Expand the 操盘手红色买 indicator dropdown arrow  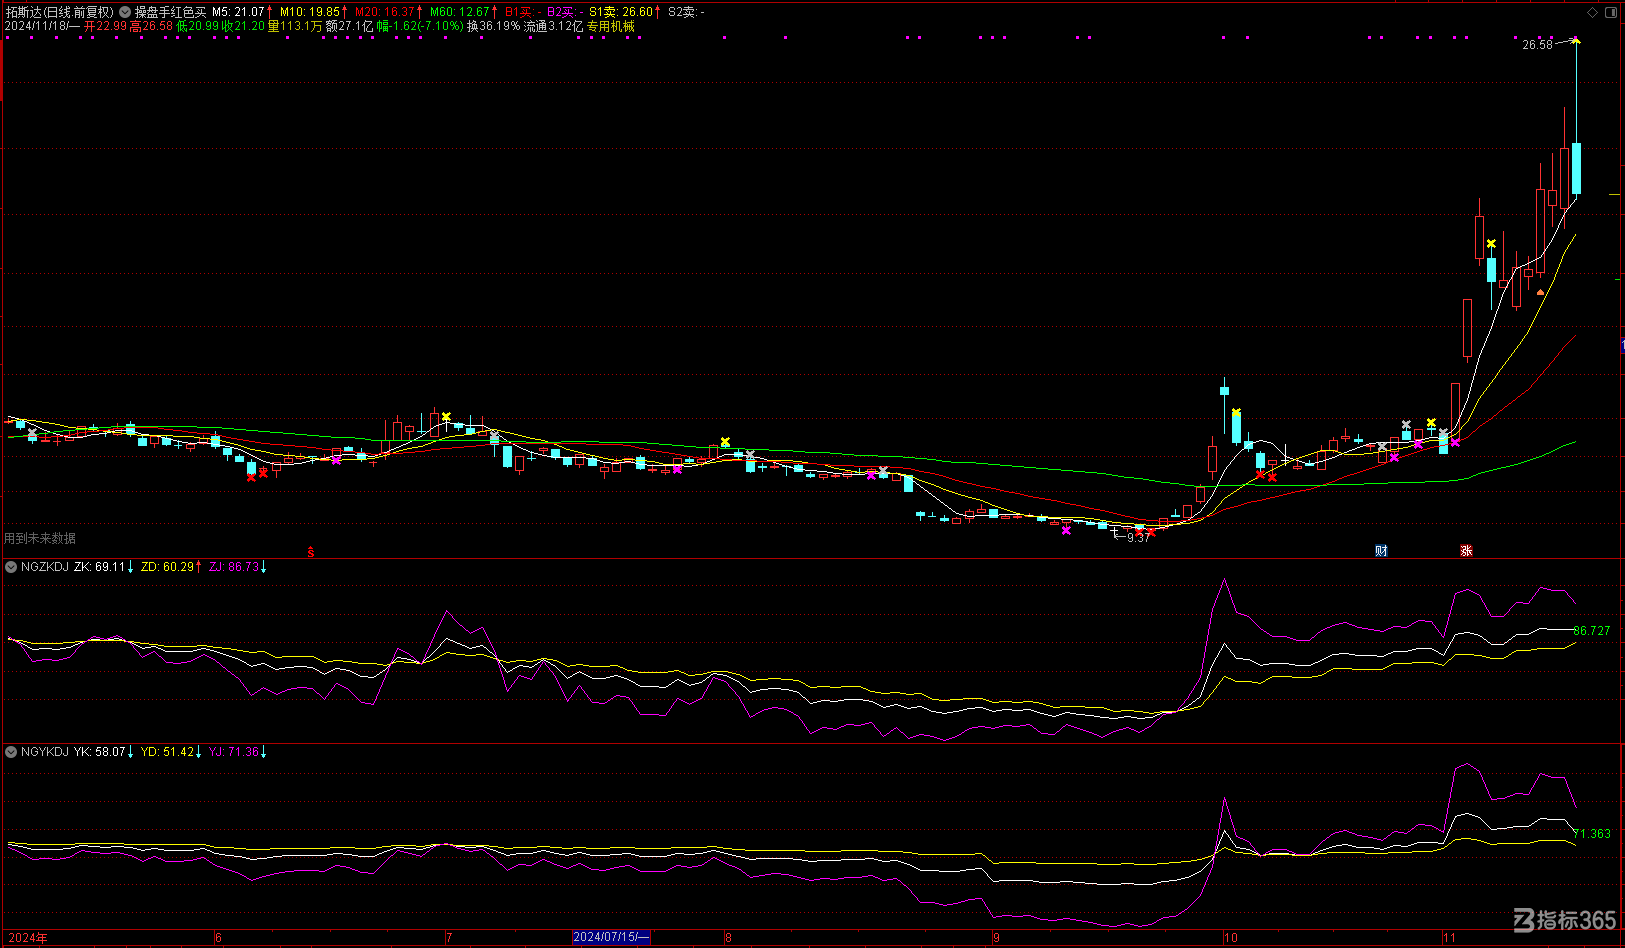(126, 12)
